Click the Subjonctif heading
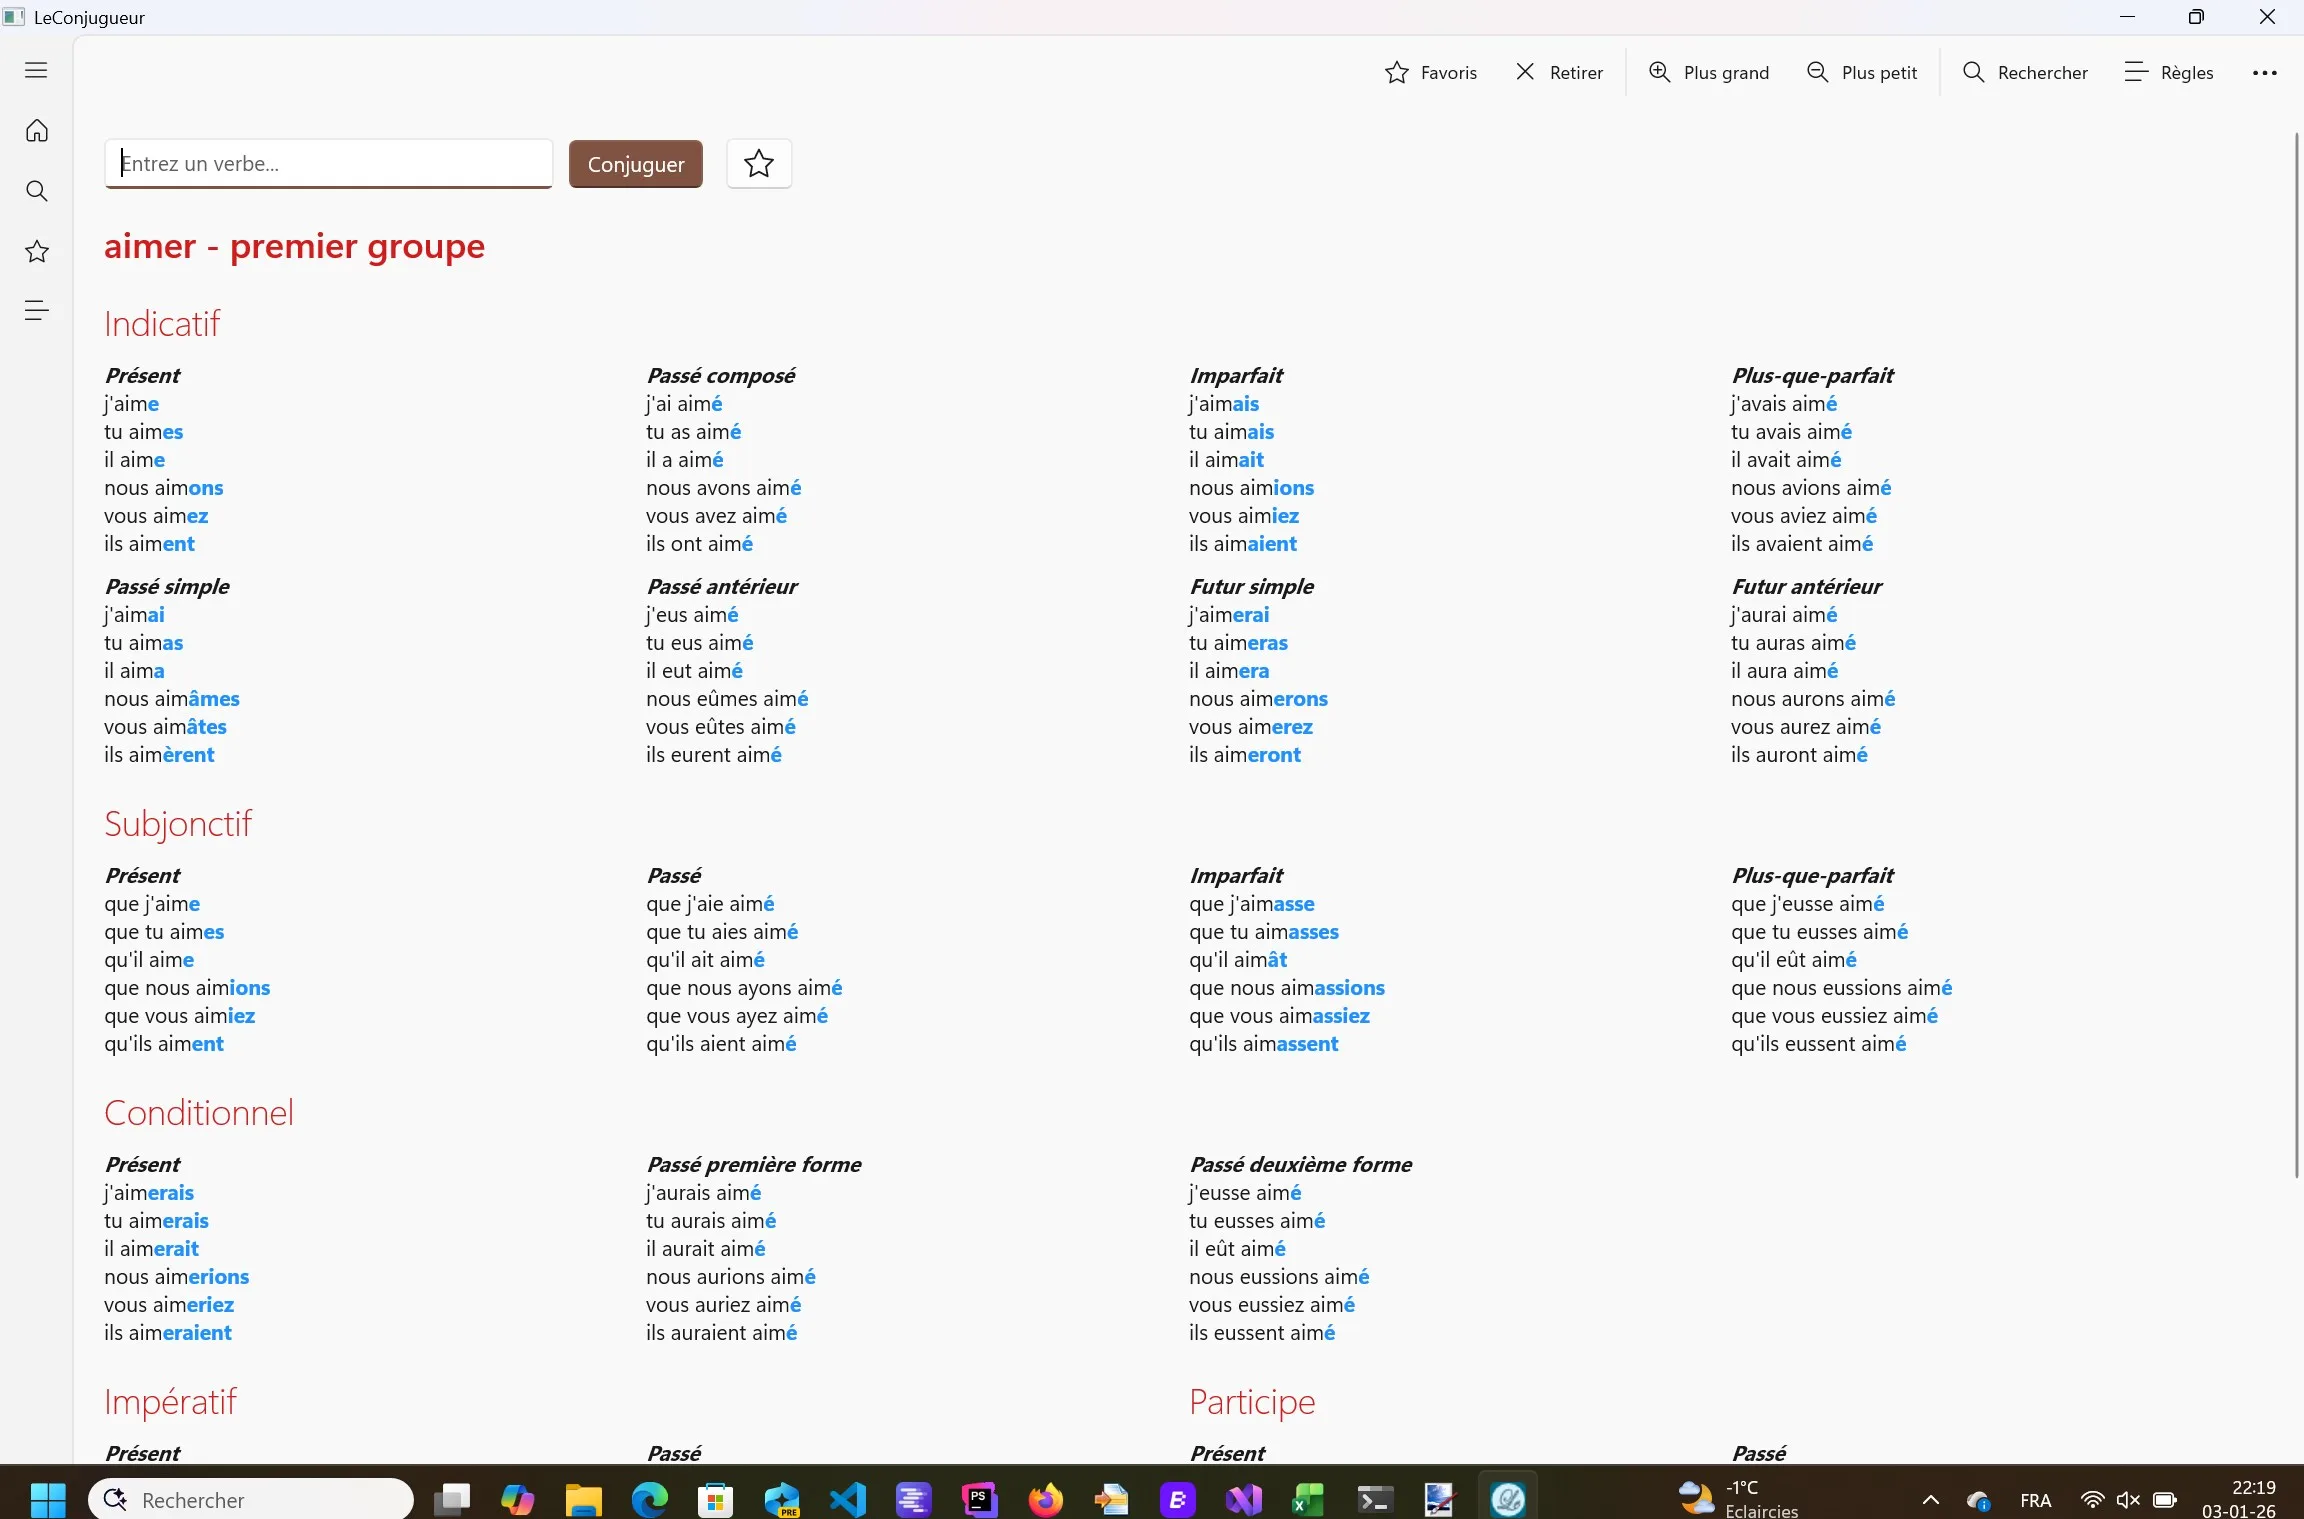Image resolution: width=2304 pixels, height=1519 pixels. click(178, 823)
